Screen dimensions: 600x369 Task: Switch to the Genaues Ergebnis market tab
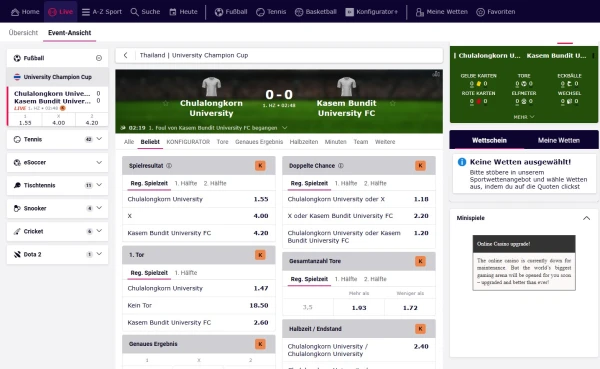259,142
